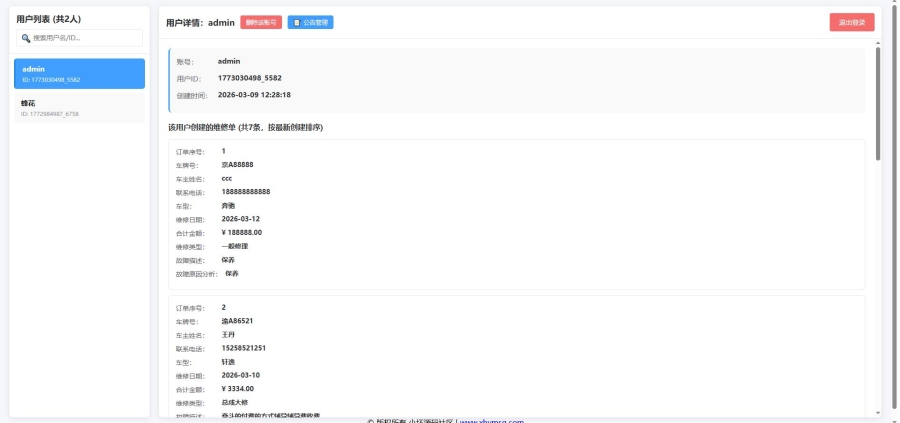Click license plate 京A88888 in order 1
The width and height of the screenshot is (900, 423).
(237, 164)
